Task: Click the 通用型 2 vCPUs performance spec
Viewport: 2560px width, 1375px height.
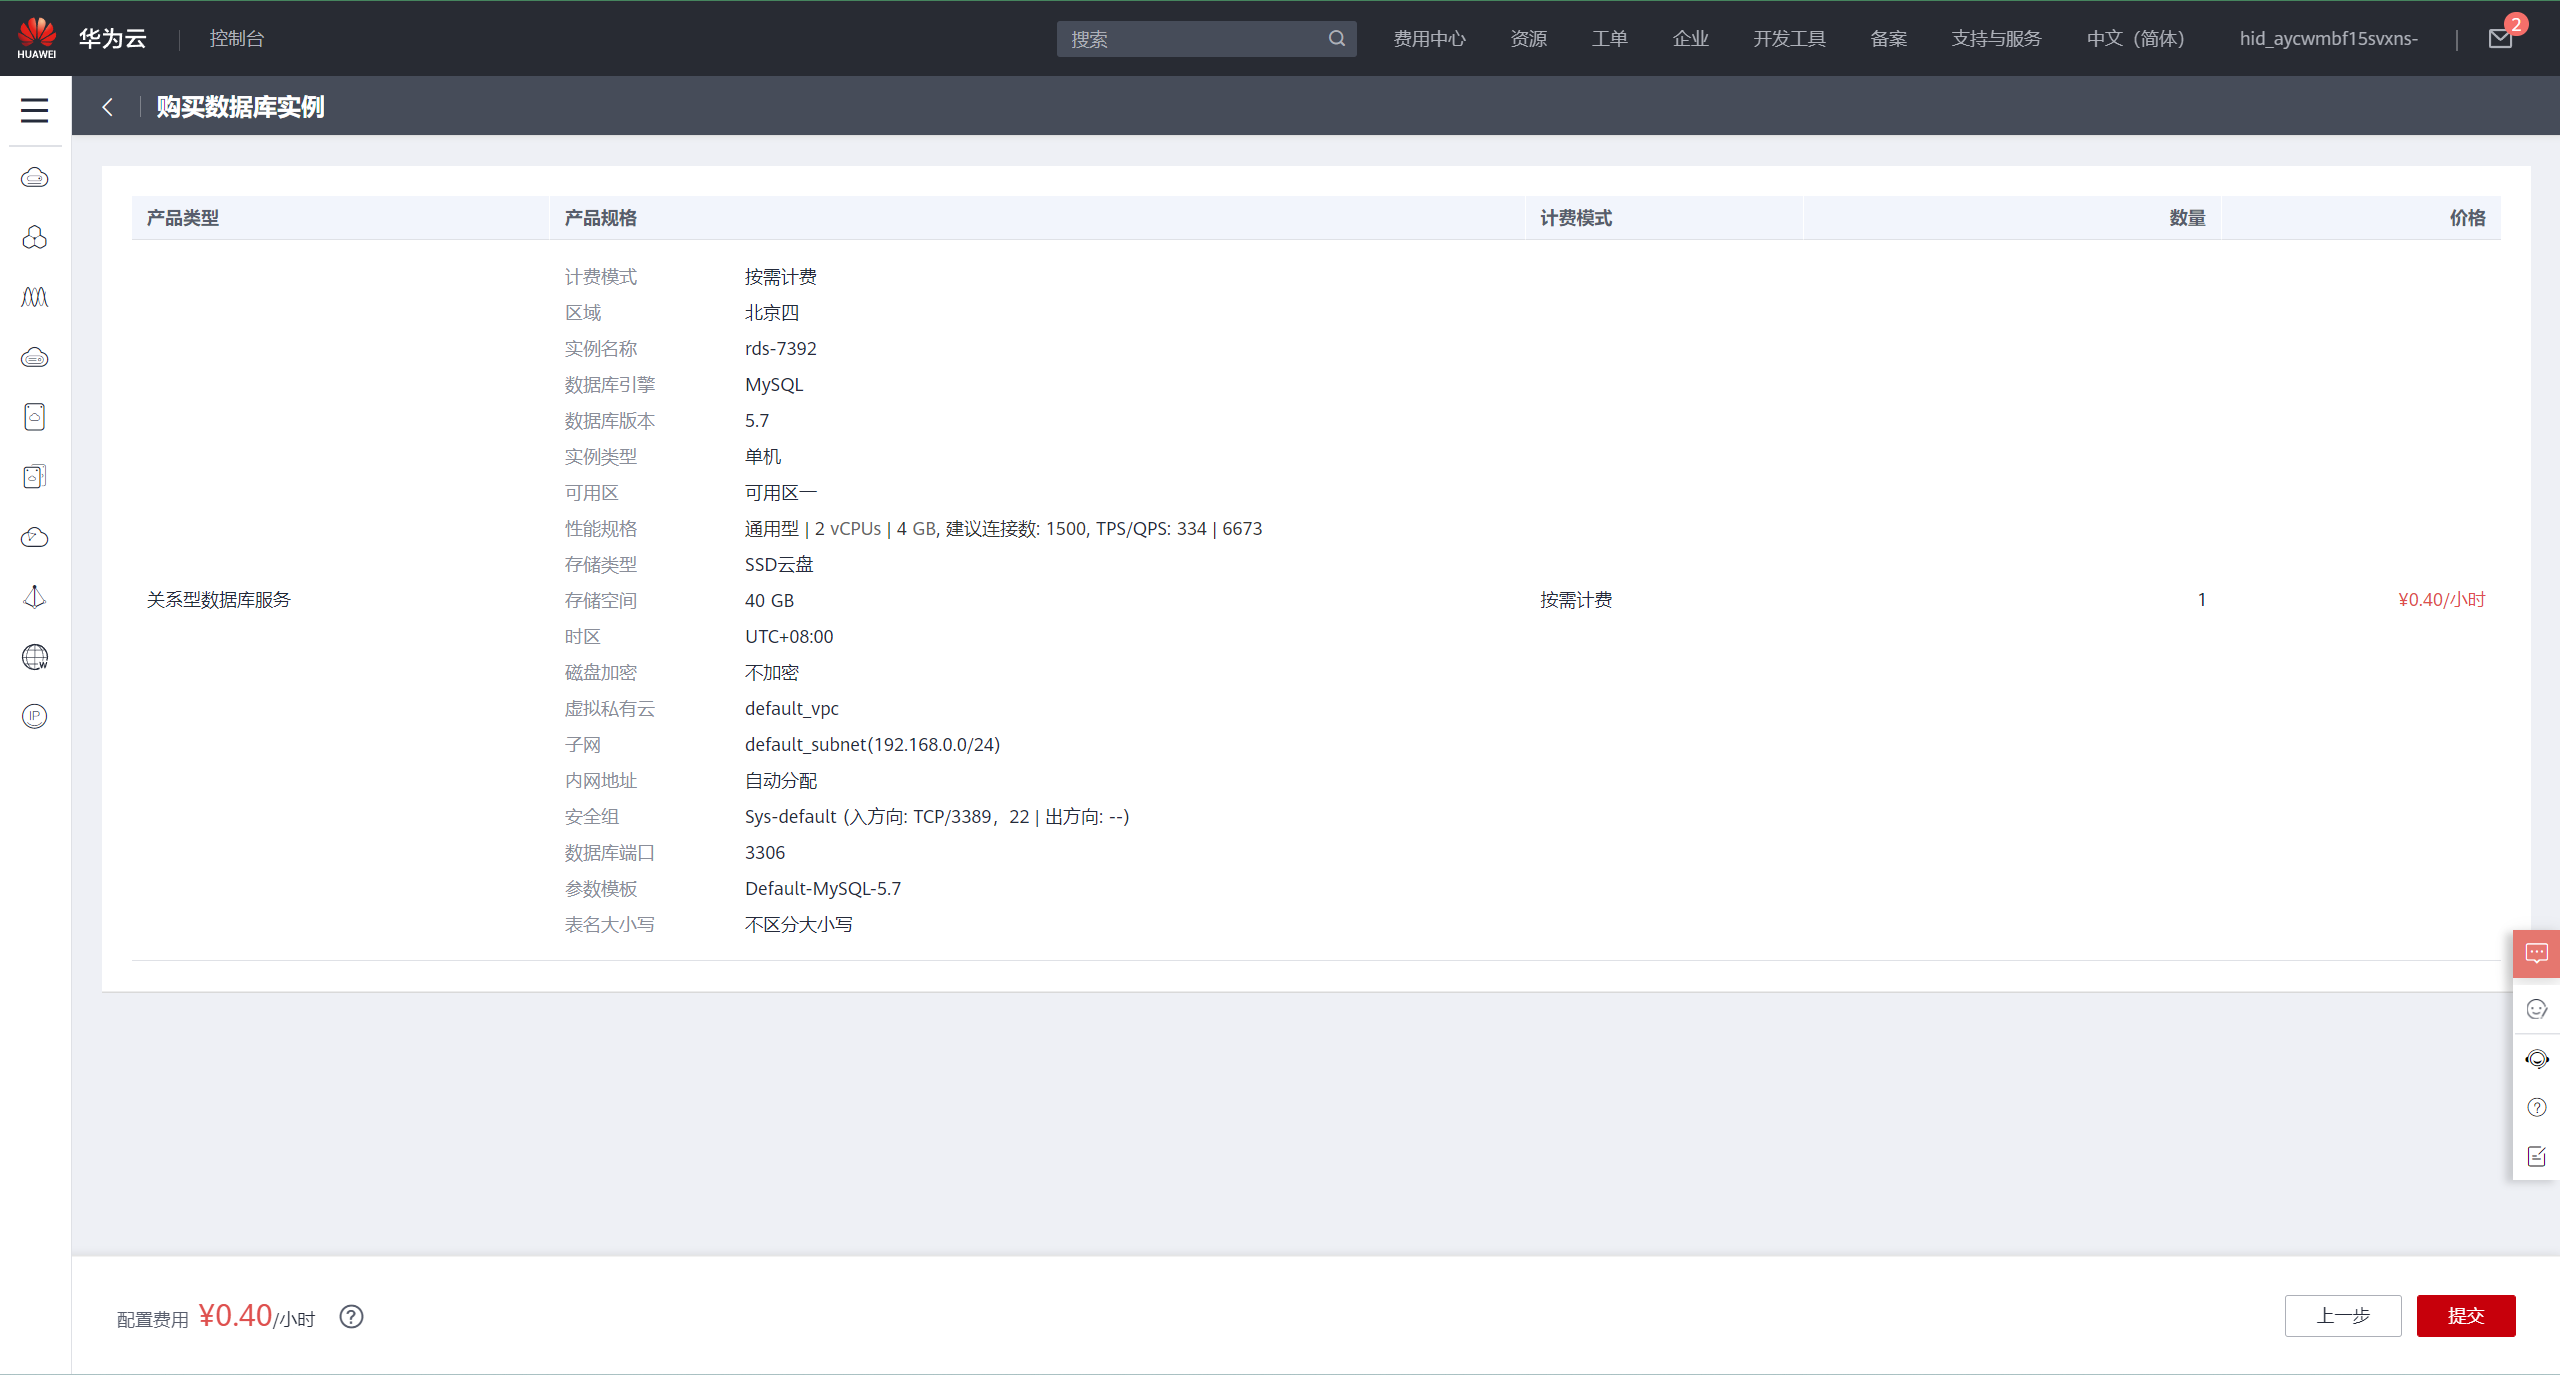Action: pos(1003,529)
